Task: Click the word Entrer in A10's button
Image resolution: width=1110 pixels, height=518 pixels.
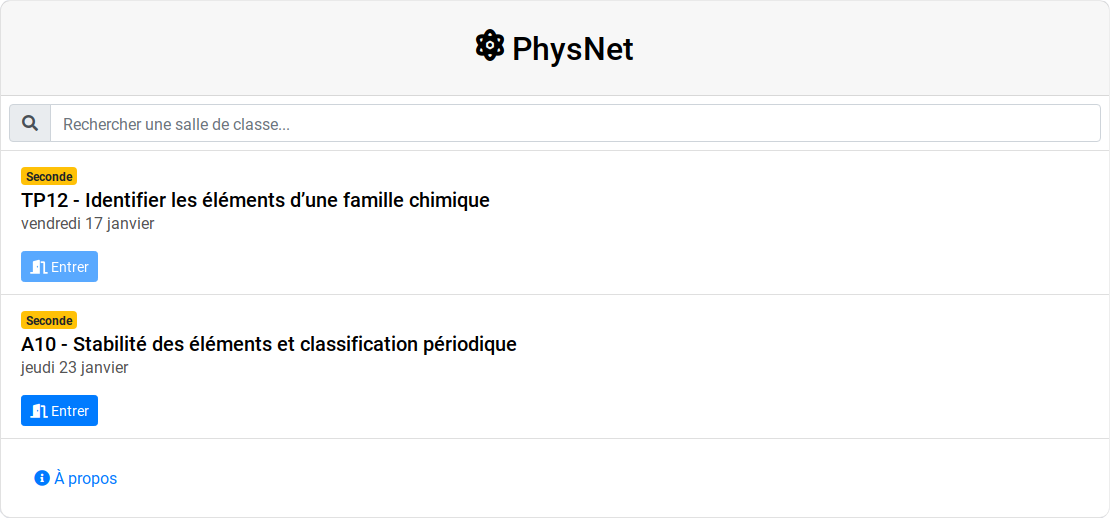Action: [70, 411]
